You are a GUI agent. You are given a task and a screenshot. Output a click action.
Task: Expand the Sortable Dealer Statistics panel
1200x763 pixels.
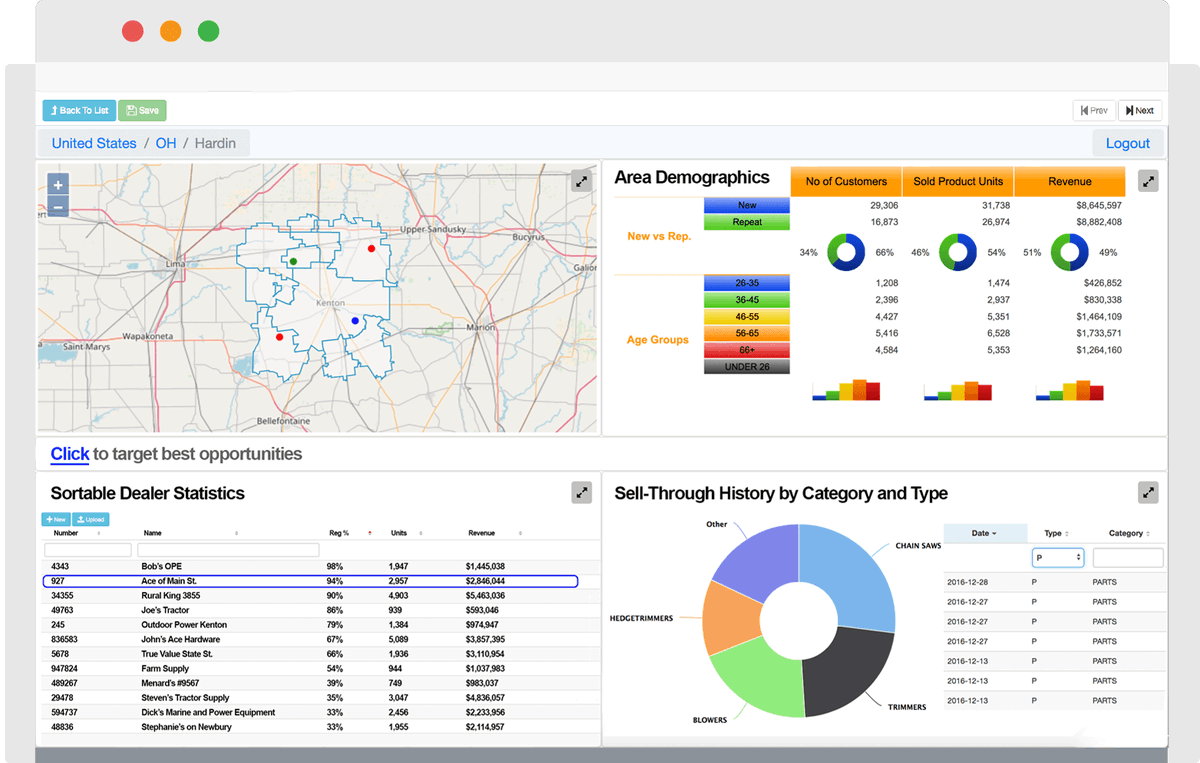[x=581, y=492]
